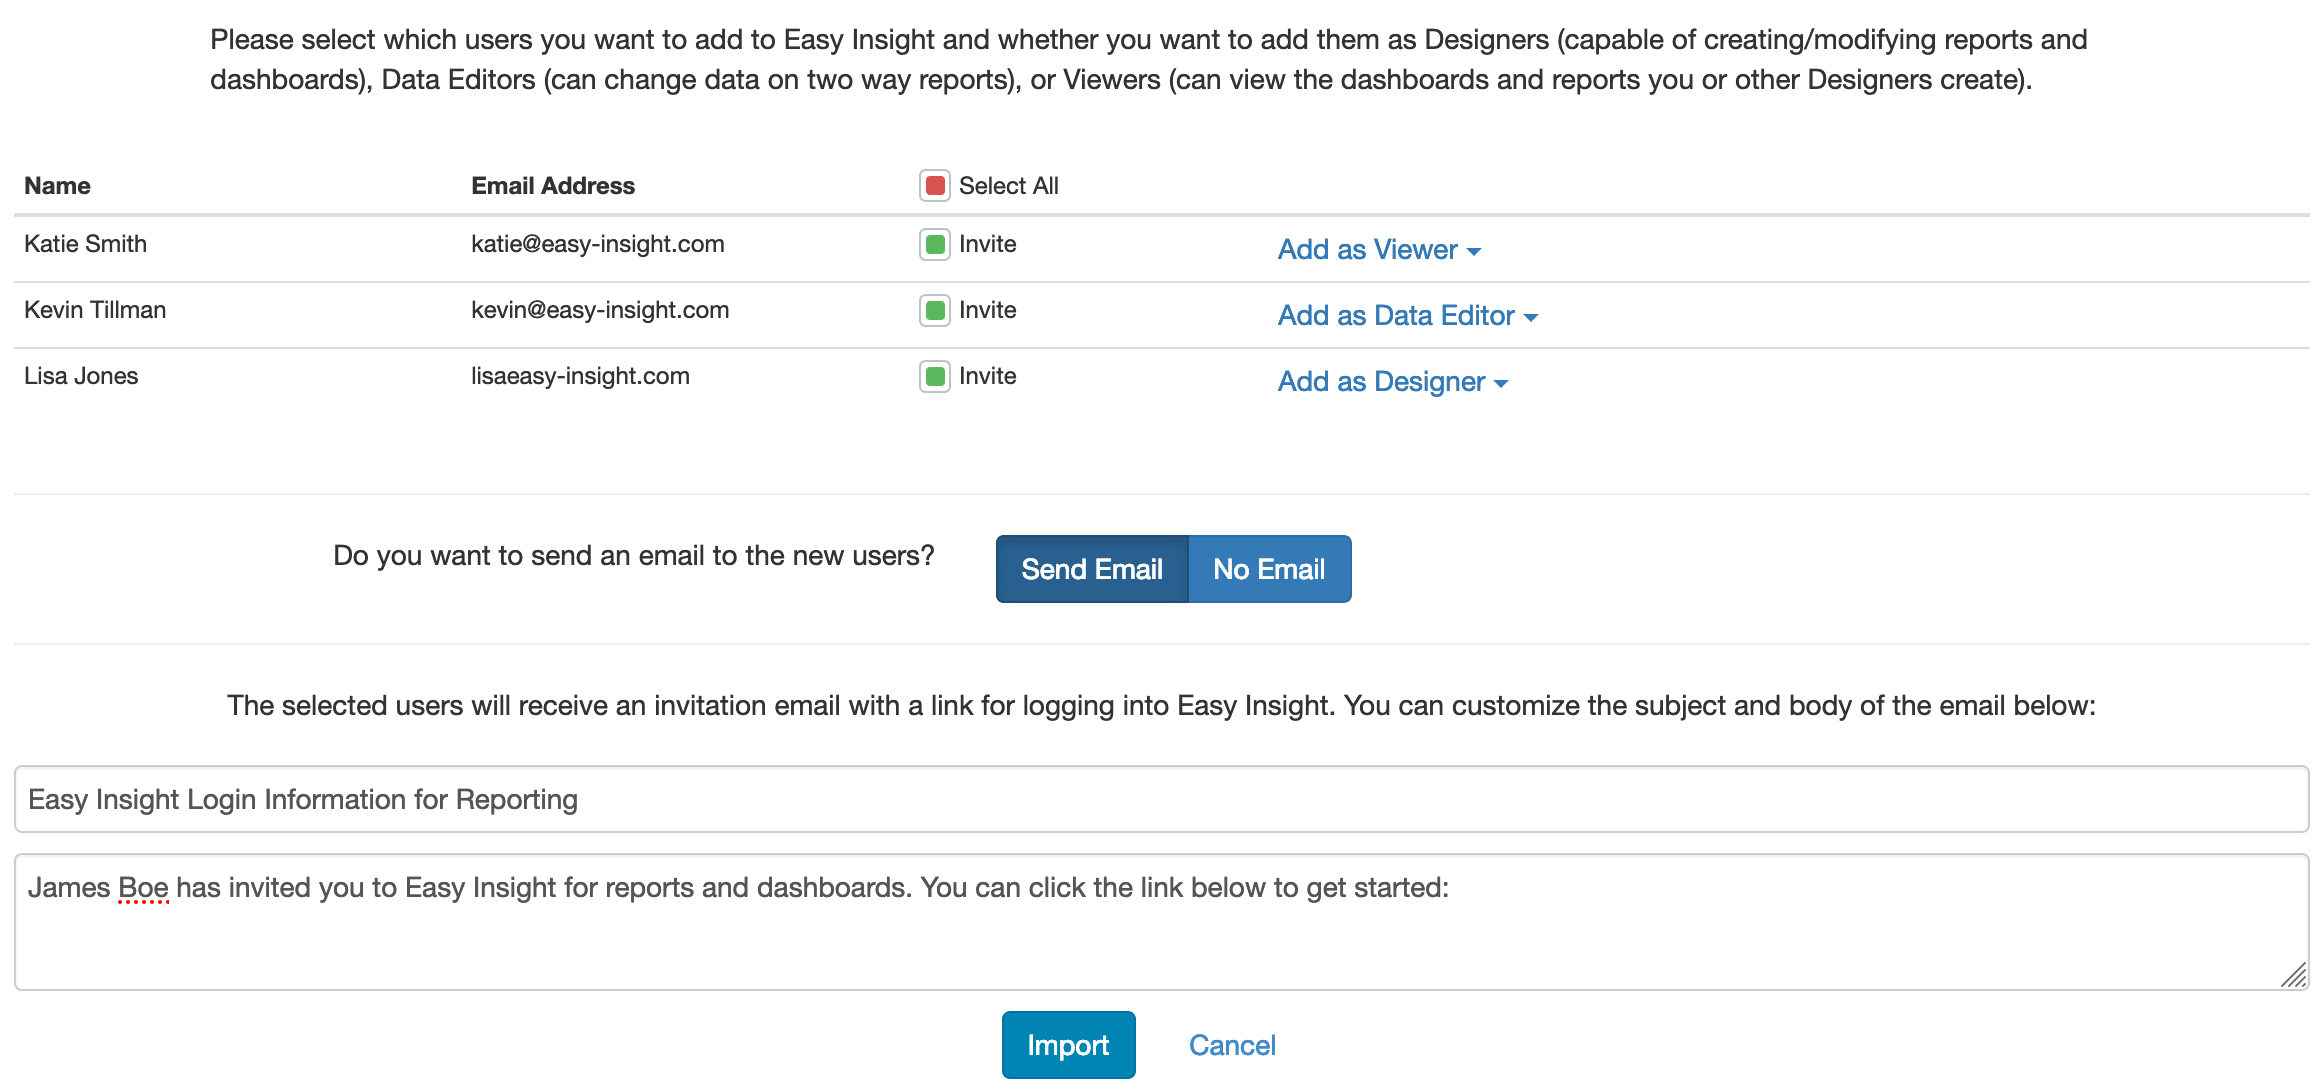The height and width of the screenshot is (1092, 2324).
Task: Choose No Email for new users
Action: click(x=1268, y=568)
